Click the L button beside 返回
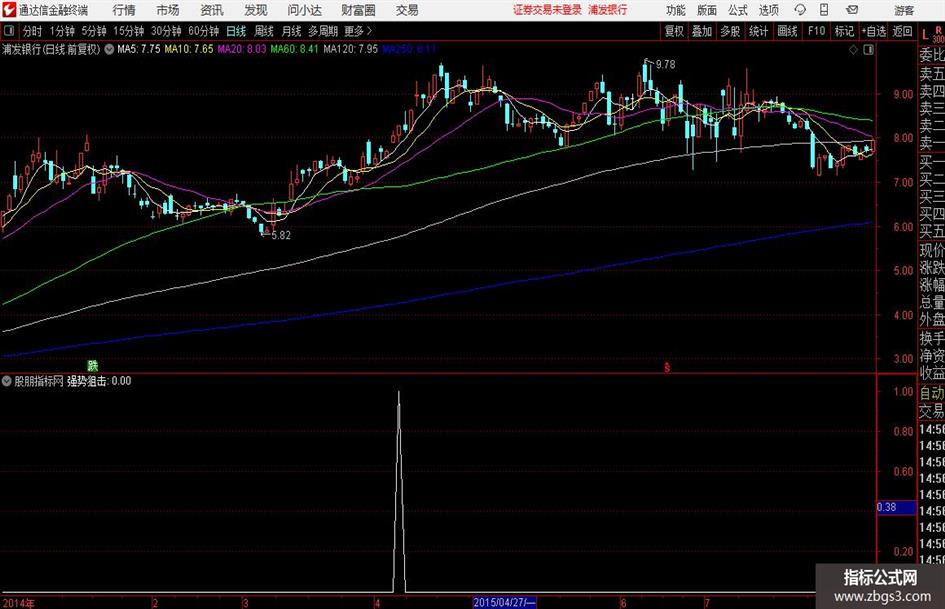The height and width of the screenshot is (609, 945). click(x=925, y=35)
